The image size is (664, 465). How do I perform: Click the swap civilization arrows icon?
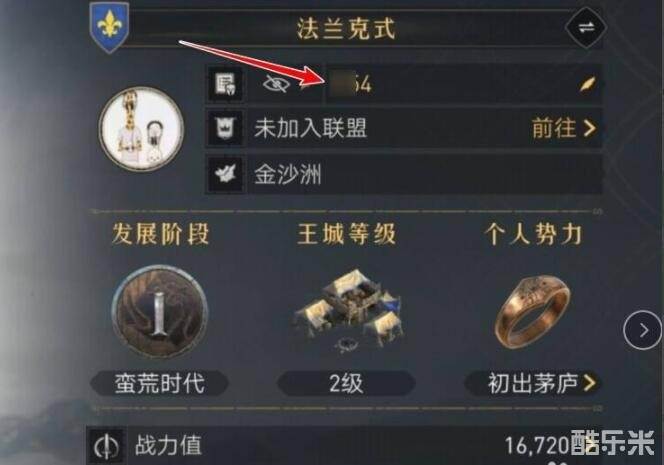(586, 28)
